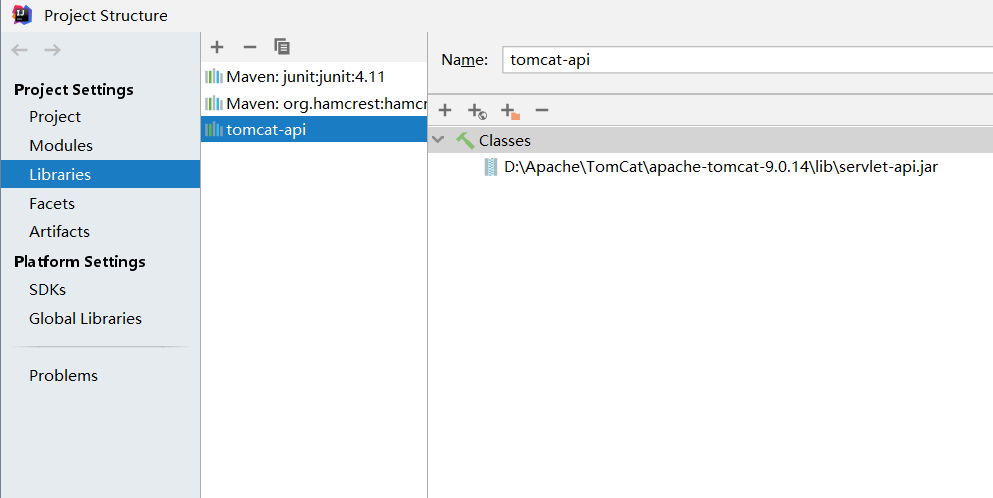Select the Classes tree node
993x498 pixels.
coord(711,141)
